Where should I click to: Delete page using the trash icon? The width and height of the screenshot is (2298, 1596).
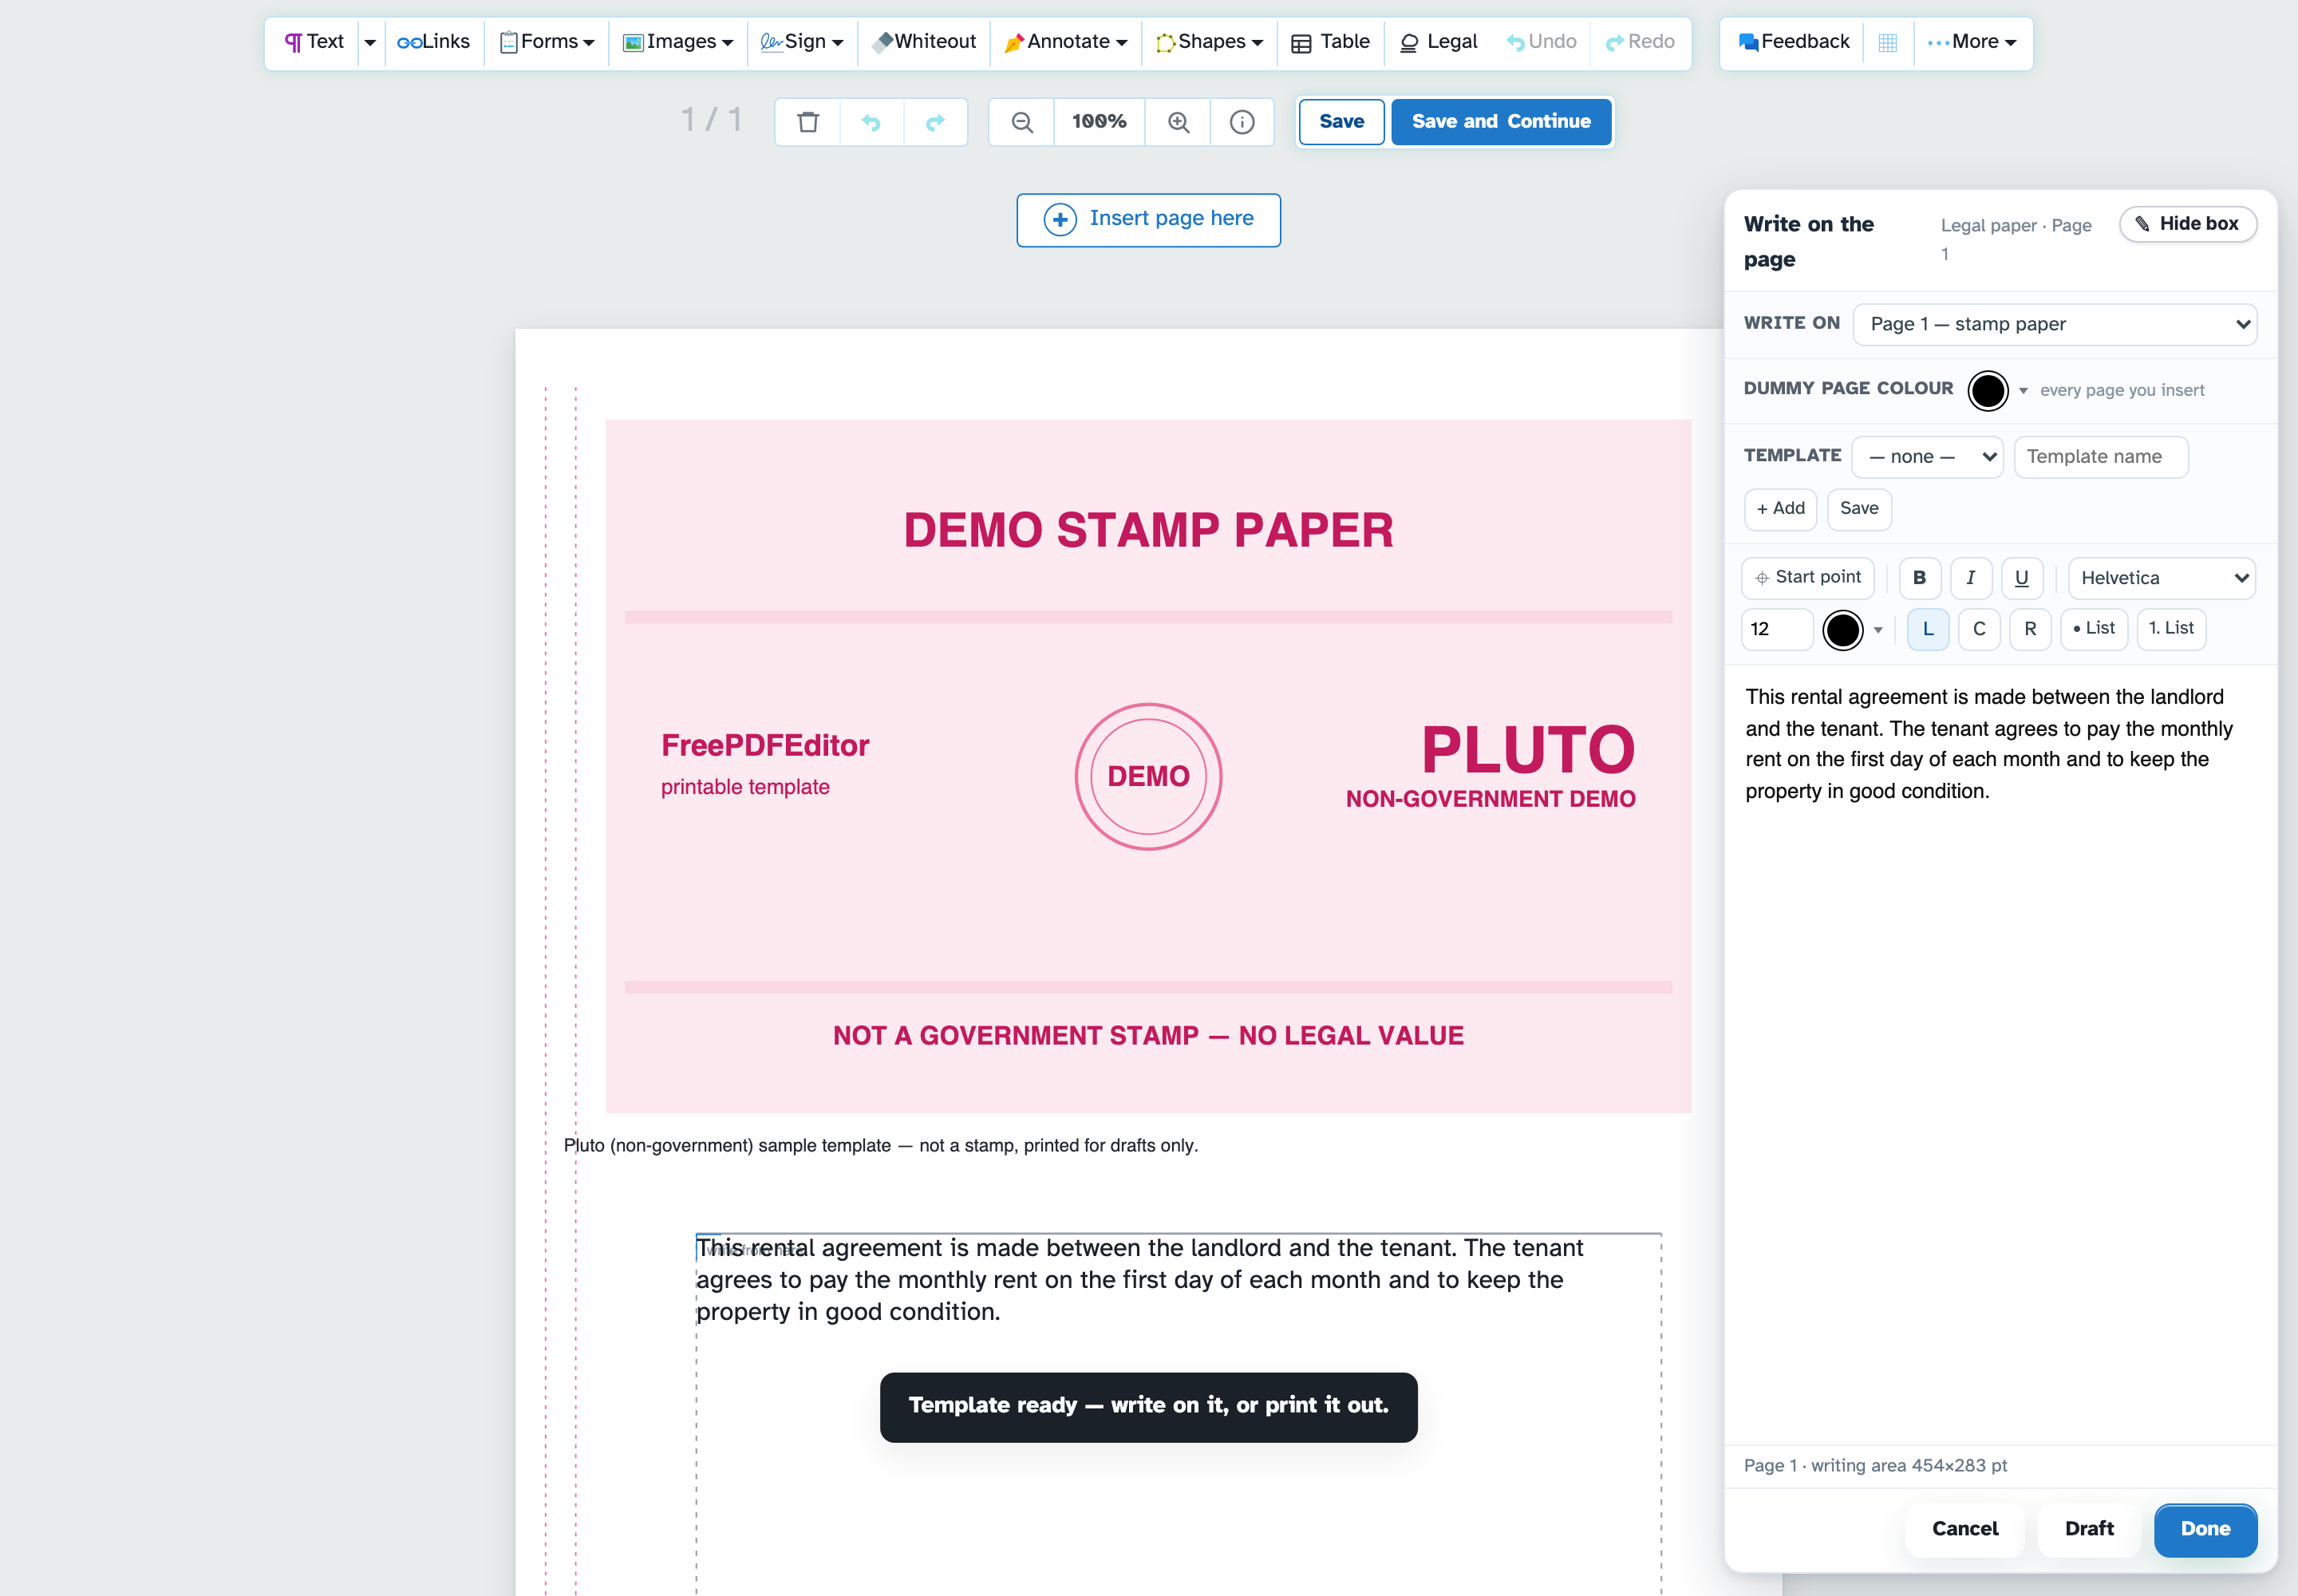click(x=808, y=122)
